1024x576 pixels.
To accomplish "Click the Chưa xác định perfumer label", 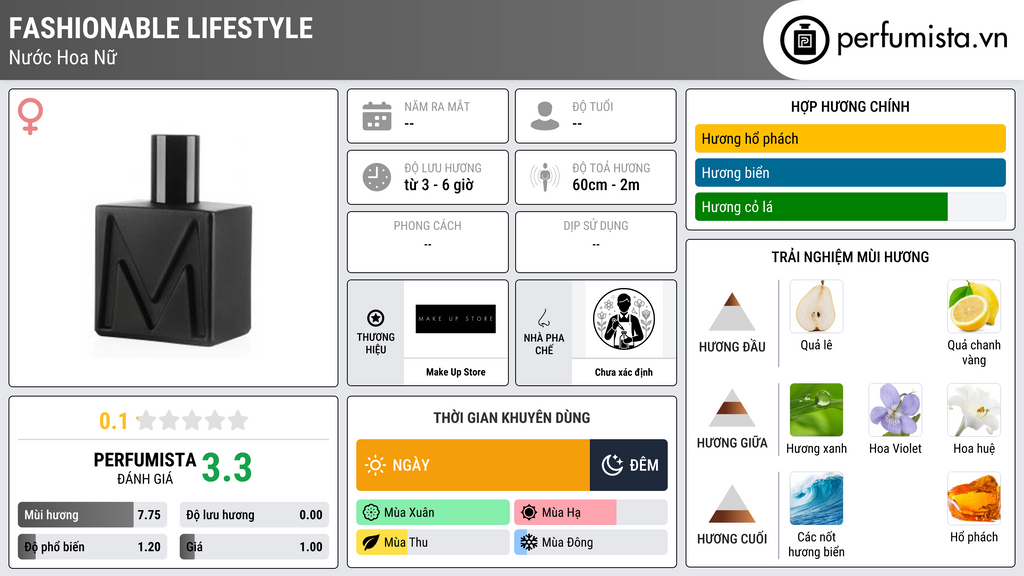I will pyautogui.click(x=624, y=372).
